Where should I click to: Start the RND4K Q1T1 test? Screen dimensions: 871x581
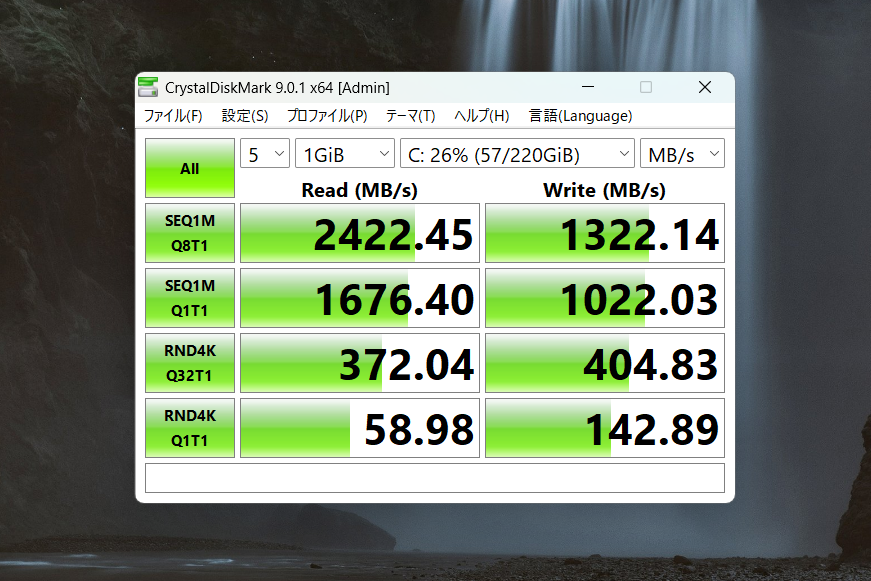click(190, 428)
